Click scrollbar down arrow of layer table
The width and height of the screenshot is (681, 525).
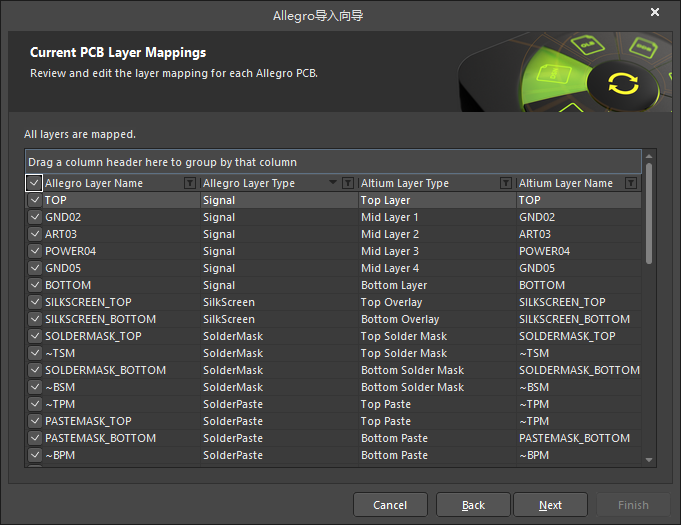click(649, 460)
